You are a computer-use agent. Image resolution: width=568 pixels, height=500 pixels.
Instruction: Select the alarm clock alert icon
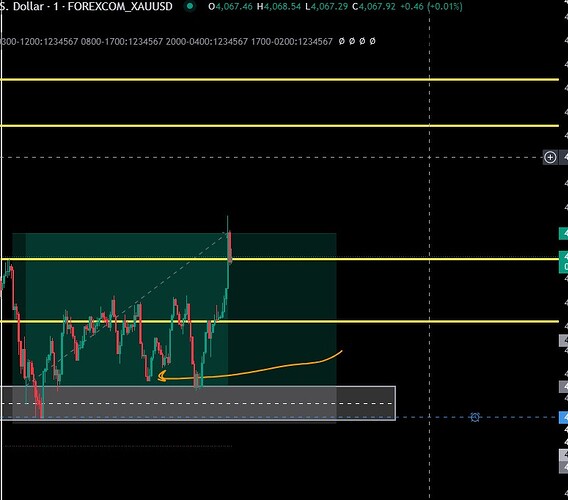pyautogui.click(x=475, y=417)
